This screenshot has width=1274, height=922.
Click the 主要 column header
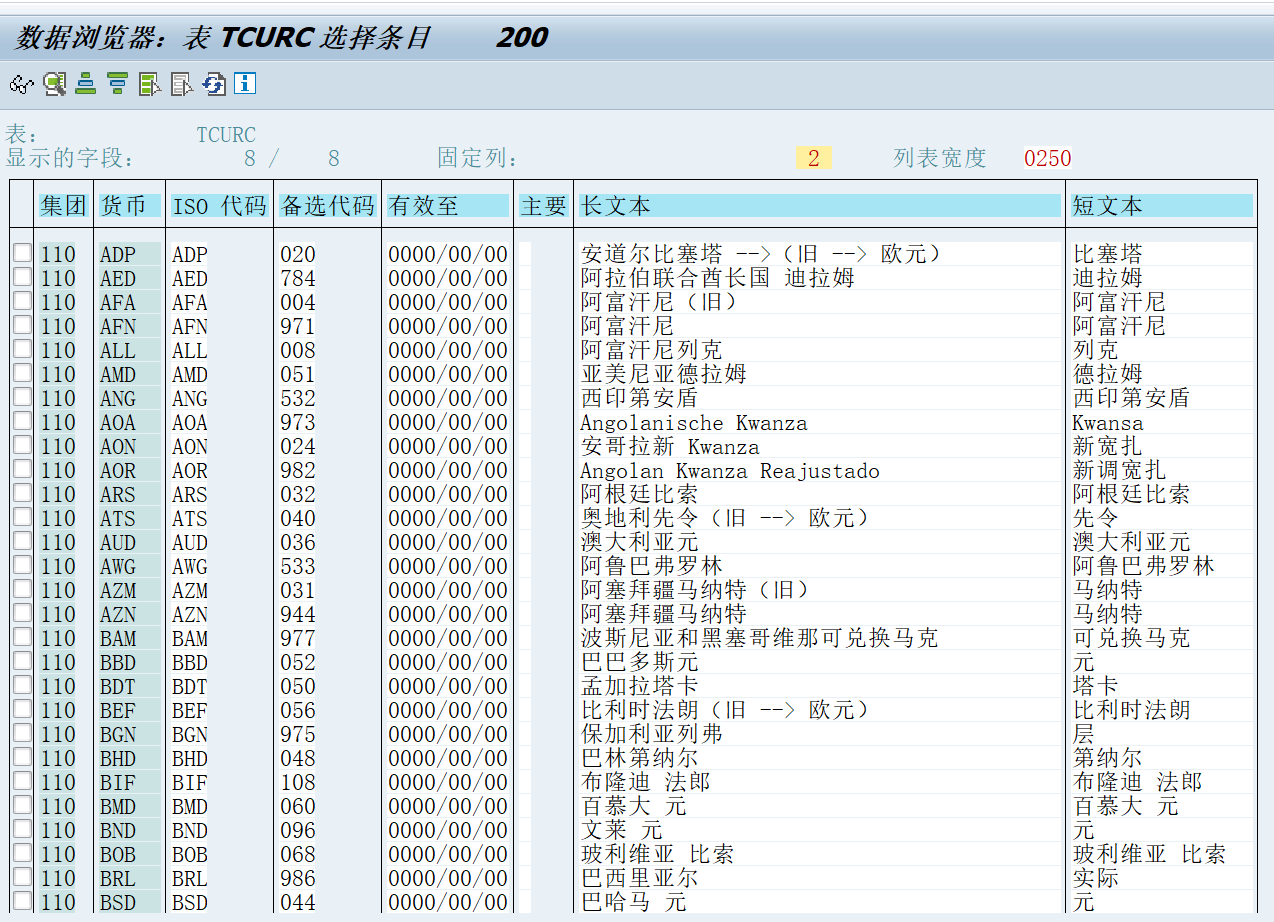[x=544, y=206]
